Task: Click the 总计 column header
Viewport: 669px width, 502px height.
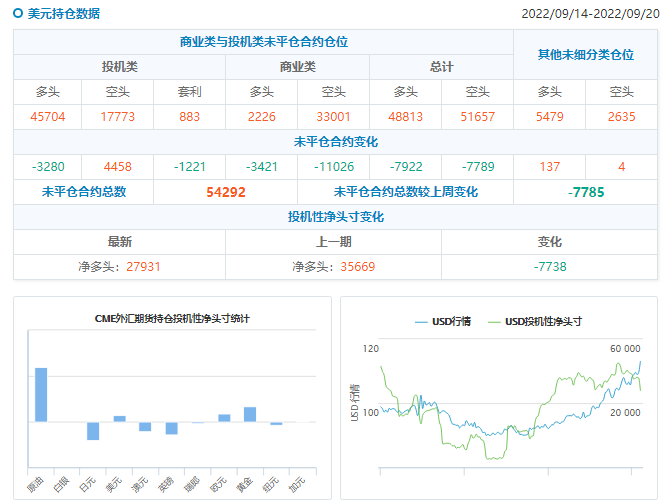Action: [441, 67]
